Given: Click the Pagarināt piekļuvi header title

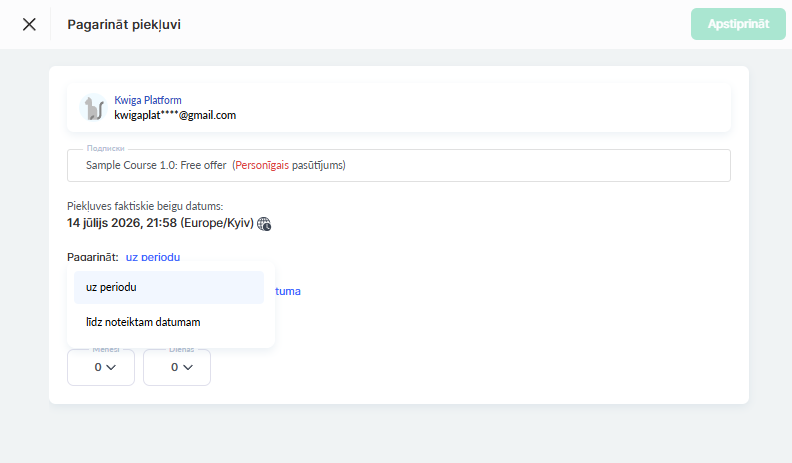Looking at the screenshot, I should (x=124, y=24).
